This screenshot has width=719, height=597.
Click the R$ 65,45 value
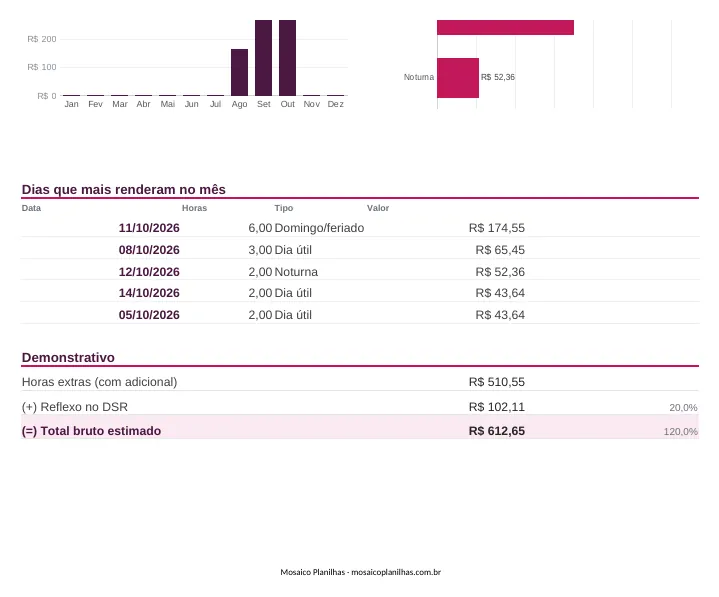[500, 250]
